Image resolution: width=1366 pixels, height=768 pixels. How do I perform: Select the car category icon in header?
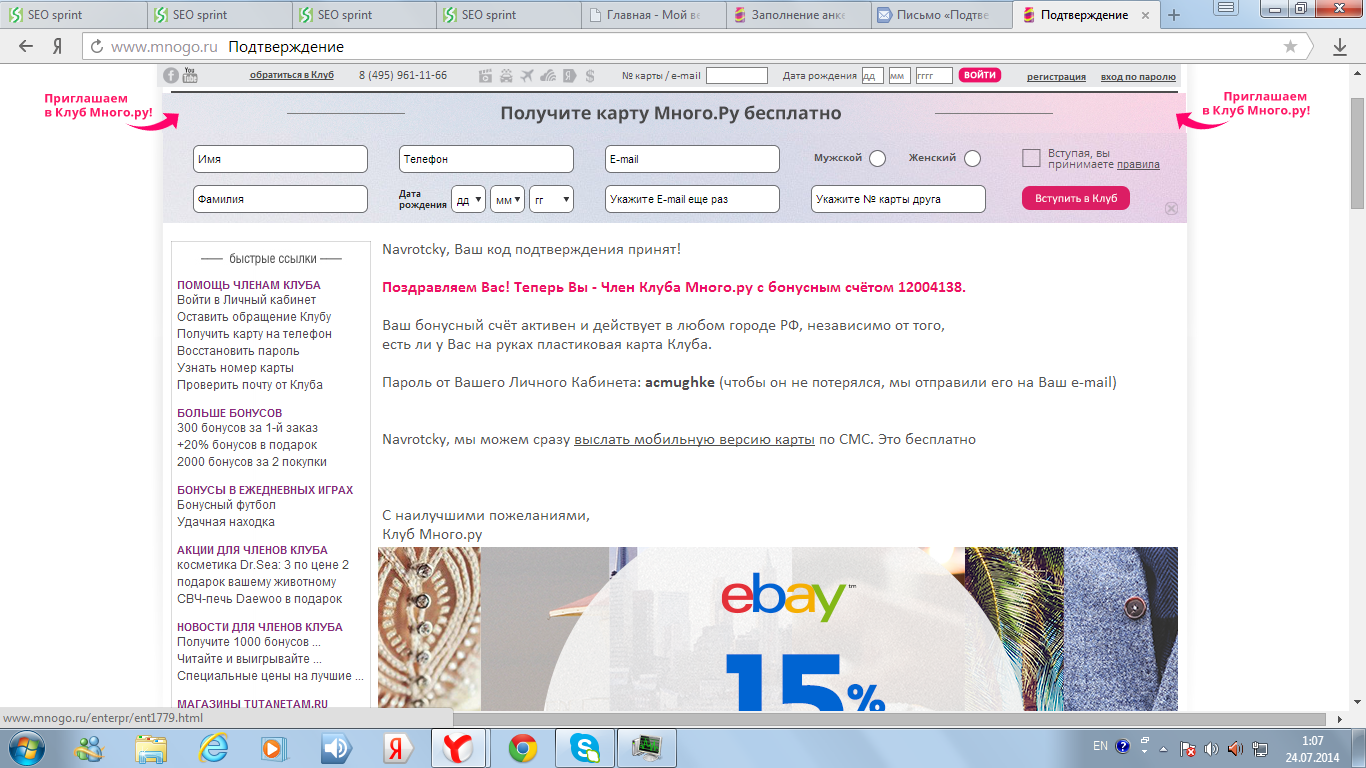507,76
